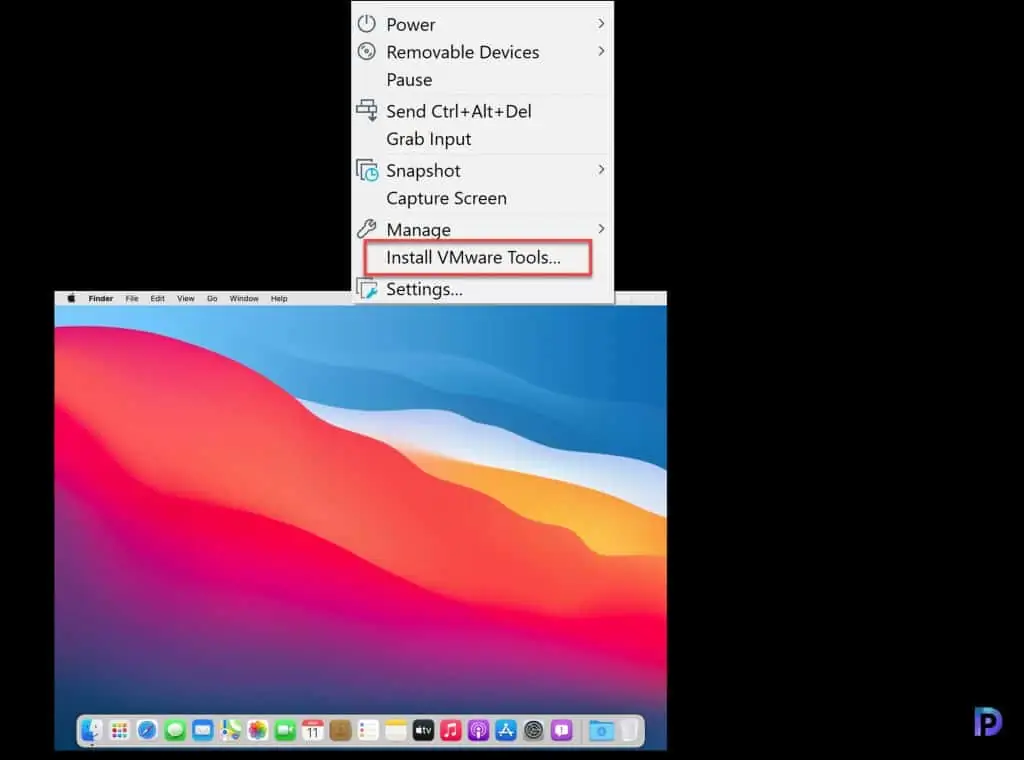Viewport: 1024px width, 760px height.
Task: Expand the Snapshot submenu arrow
Action: pyautogui.click(x=601, y=170)
